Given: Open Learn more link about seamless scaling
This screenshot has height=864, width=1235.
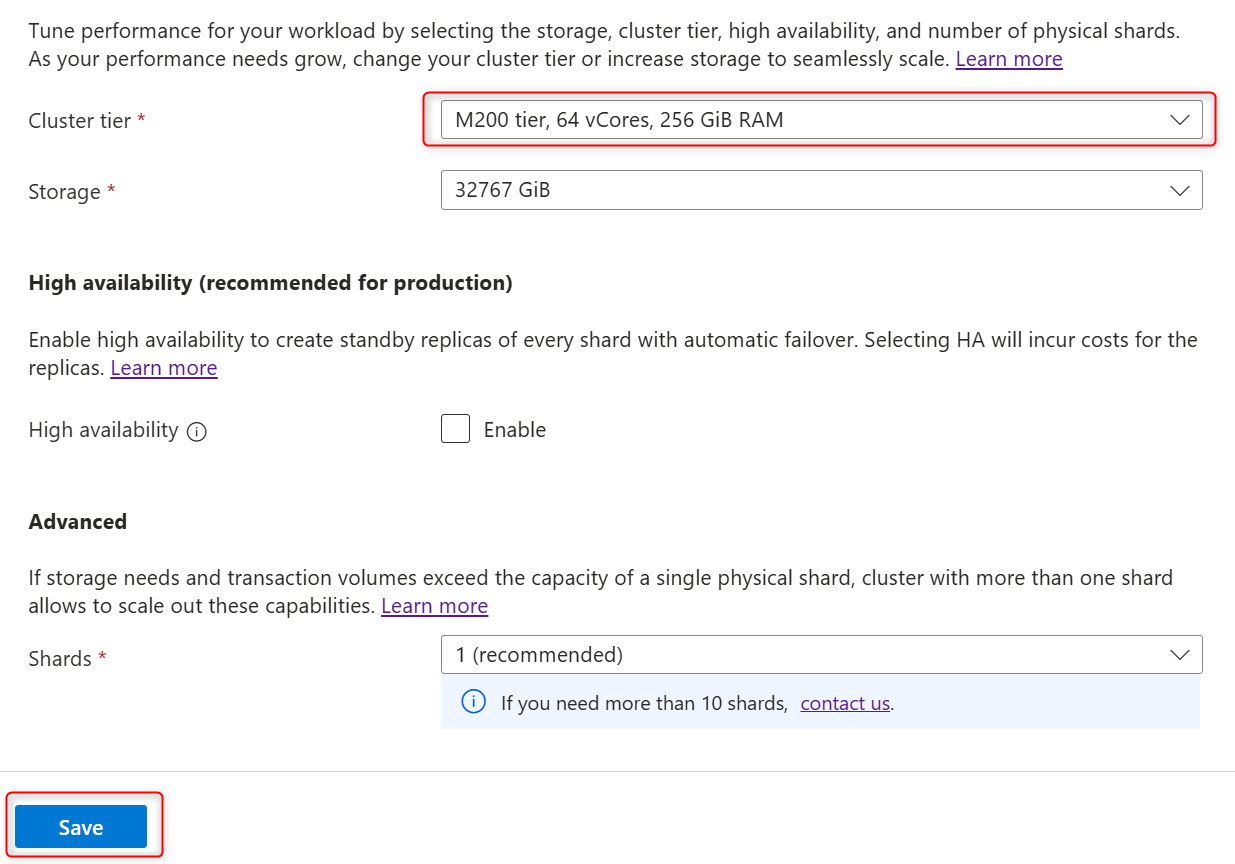Looking at the screenshot, I should click(1008, 59).
